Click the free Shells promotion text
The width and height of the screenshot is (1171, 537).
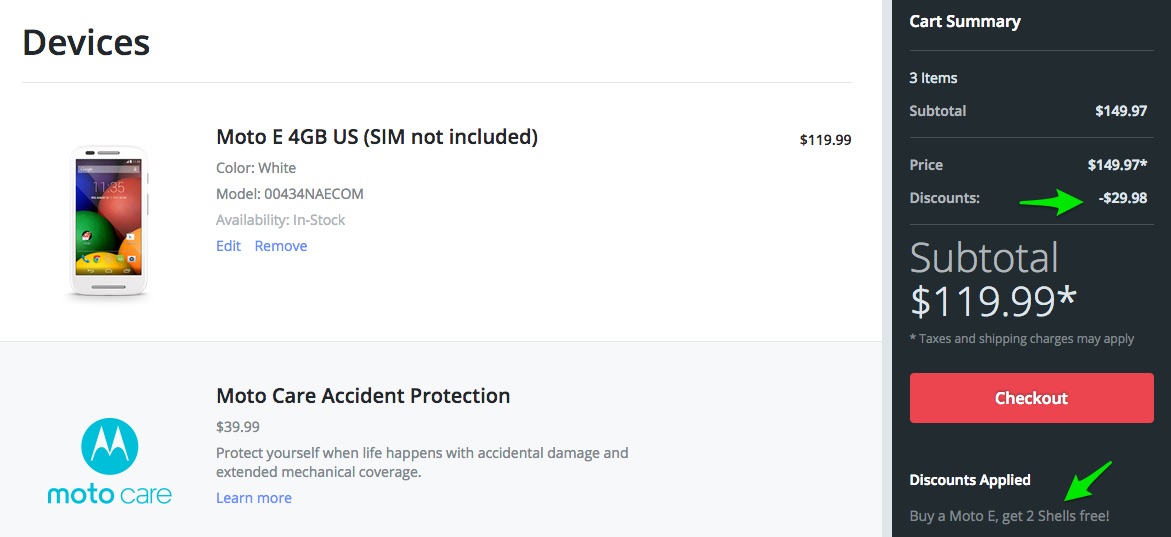[x=1009, y=516]
